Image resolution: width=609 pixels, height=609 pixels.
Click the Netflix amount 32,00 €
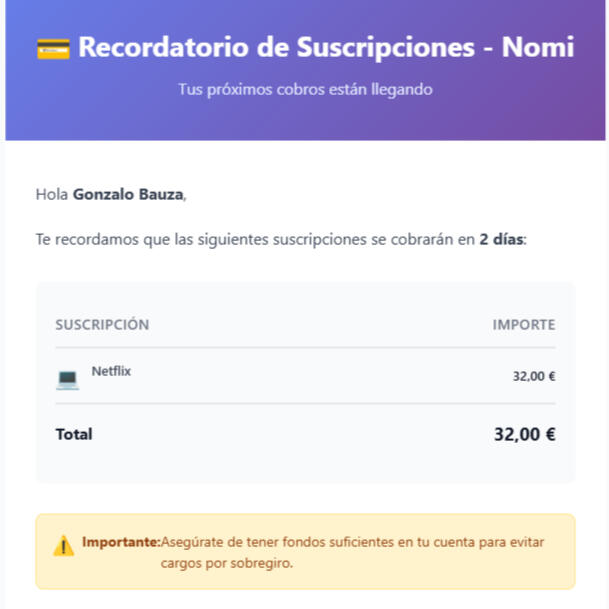[534, 376]
